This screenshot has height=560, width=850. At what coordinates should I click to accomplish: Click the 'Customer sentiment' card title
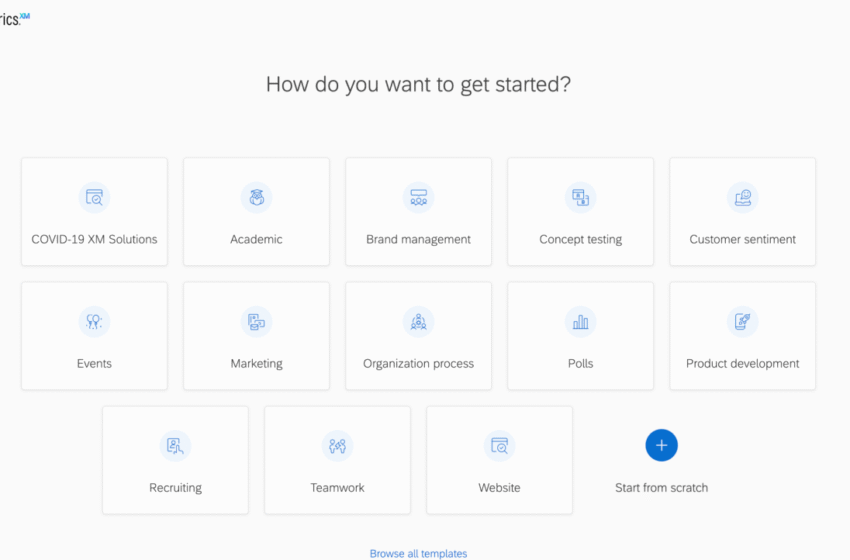[x=742, y=240]
